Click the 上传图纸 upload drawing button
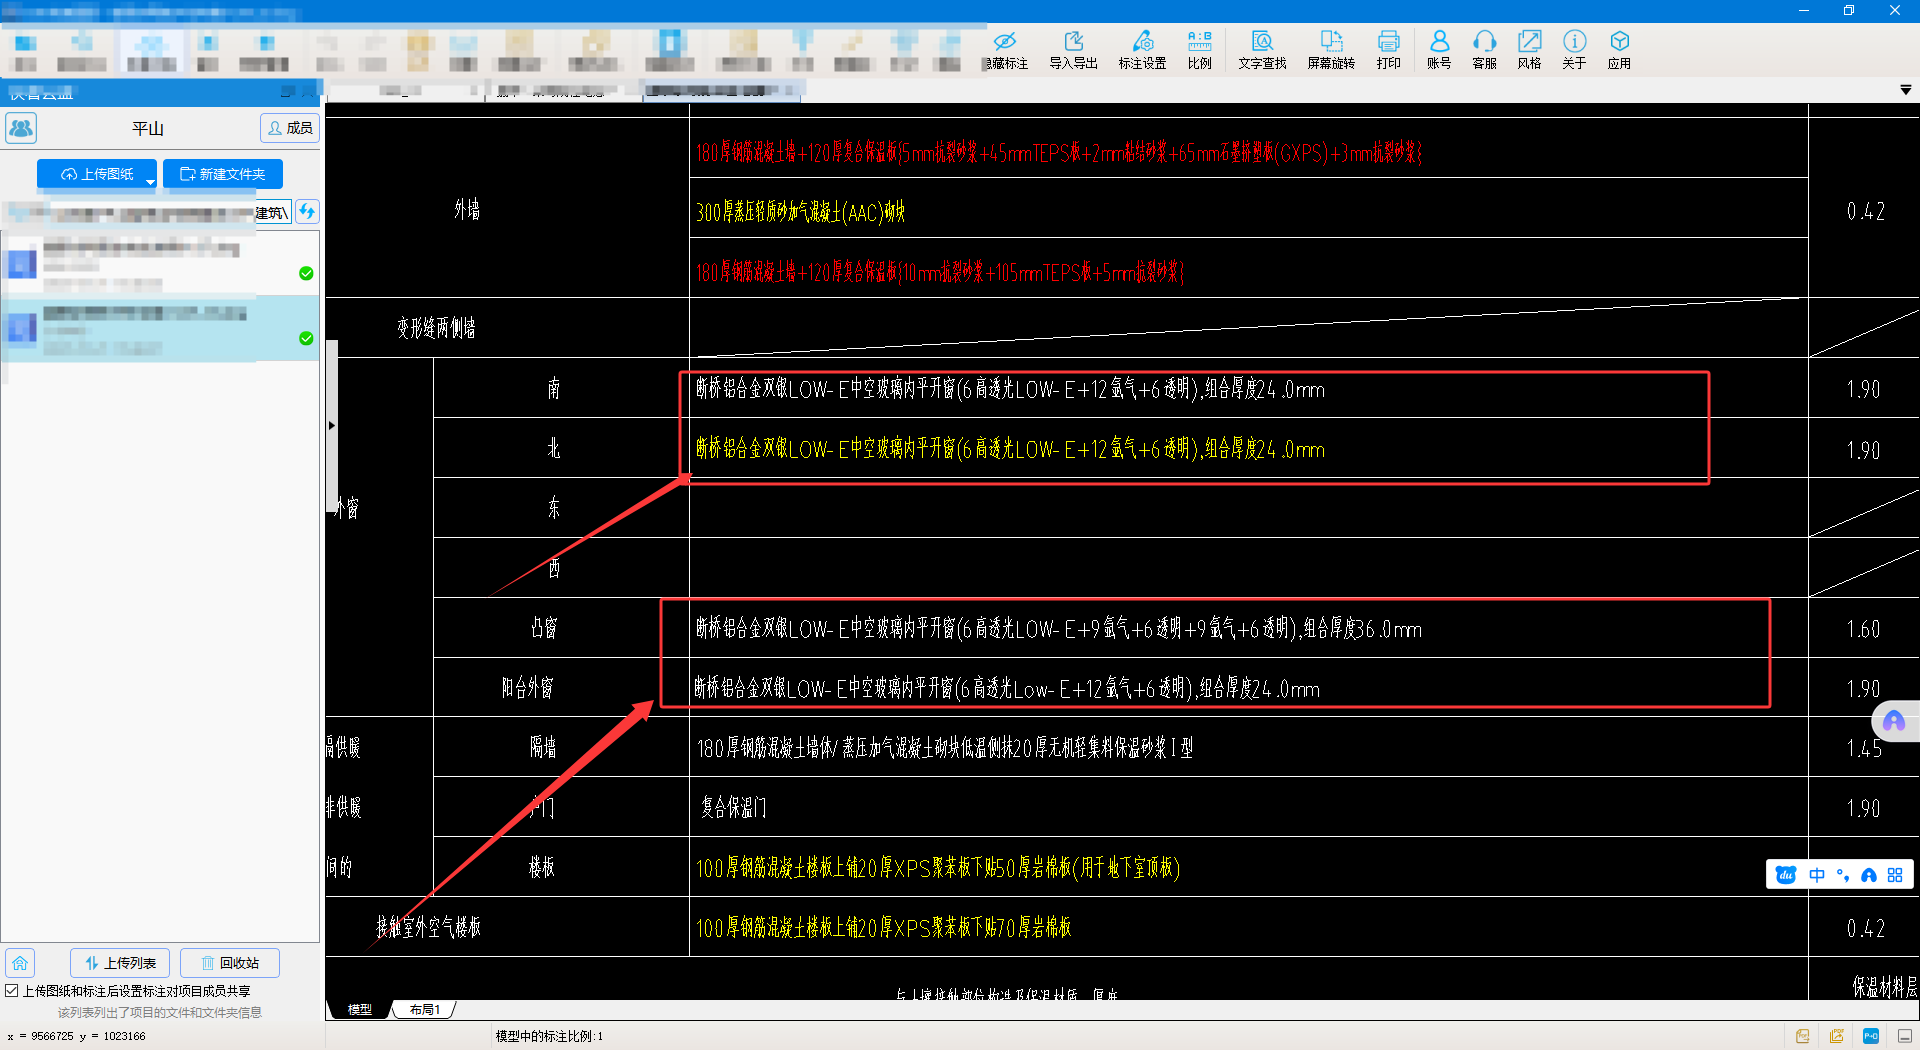The width and height of the screenshot is (1920, 1050). pyautogui.click(x=97, y=174)
